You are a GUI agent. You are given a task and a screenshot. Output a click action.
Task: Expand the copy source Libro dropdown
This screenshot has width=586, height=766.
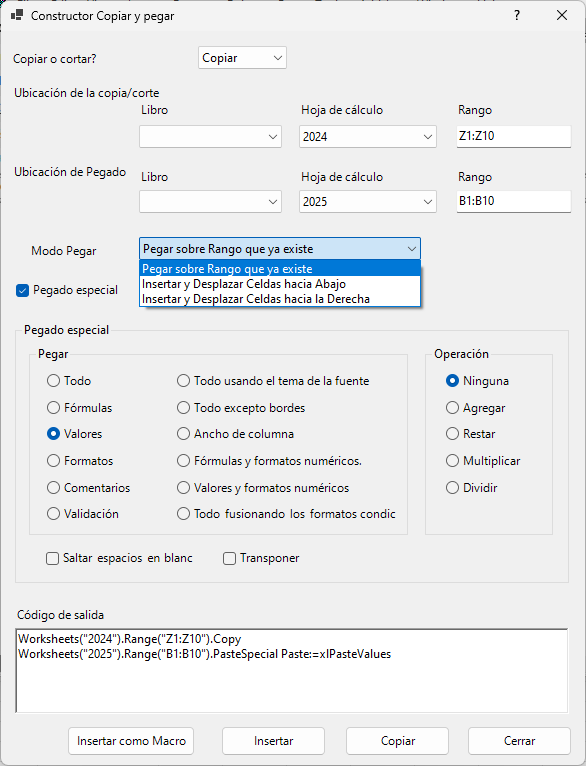tap(210, 137)
